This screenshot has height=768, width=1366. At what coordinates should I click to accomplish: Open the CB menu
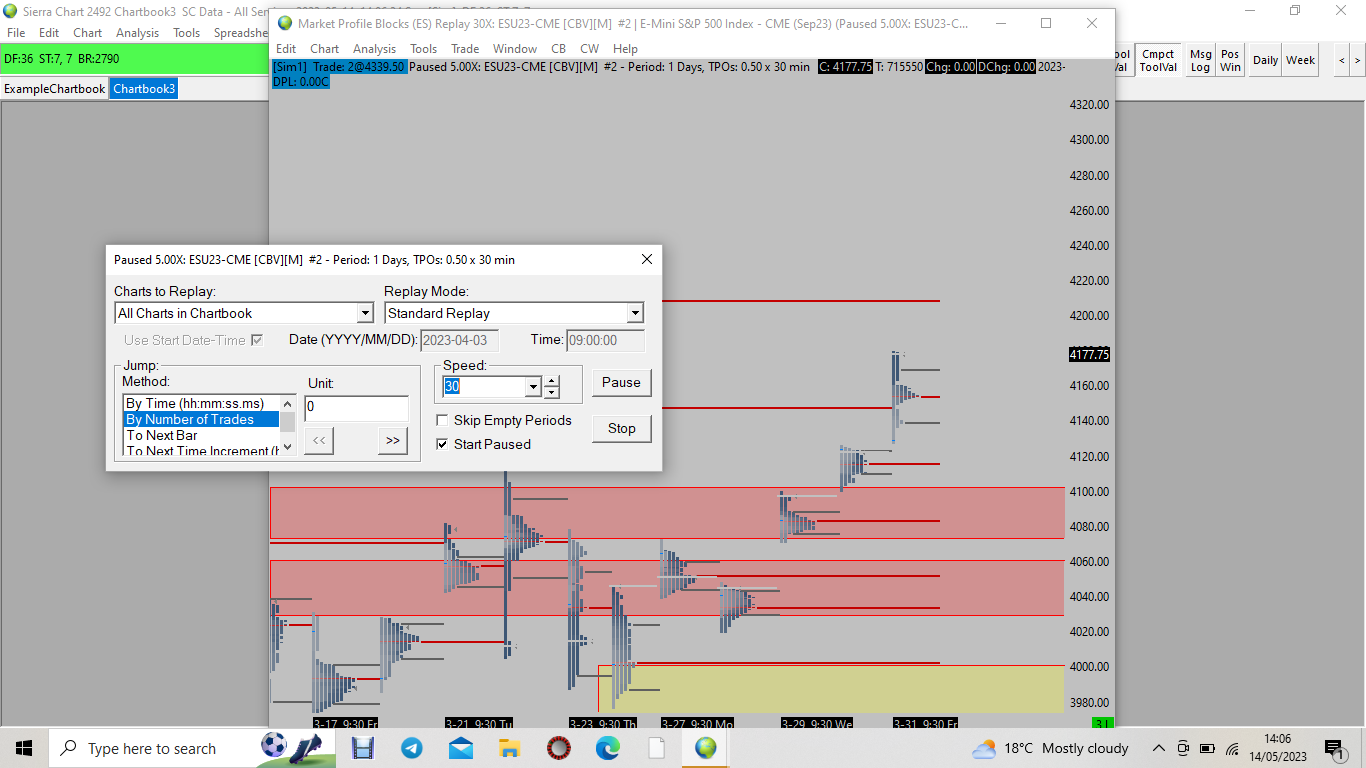click(x=559, y=48)
